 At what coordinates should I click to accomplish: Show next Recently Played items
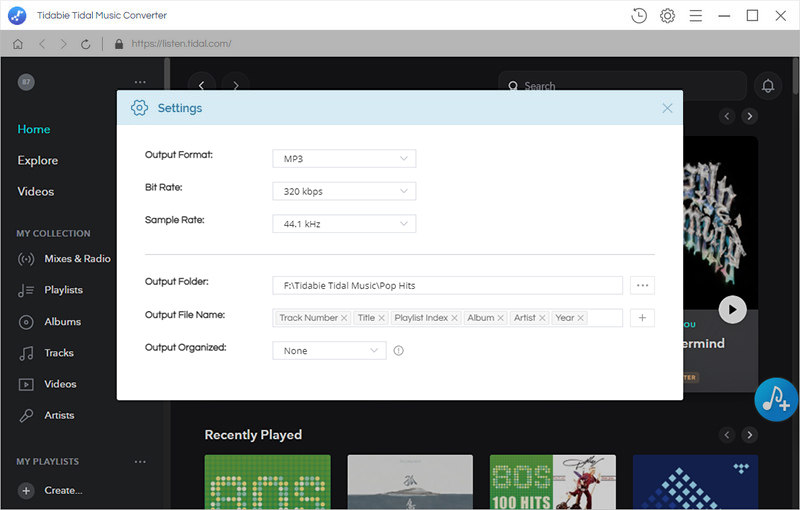(x=749, y=435)
